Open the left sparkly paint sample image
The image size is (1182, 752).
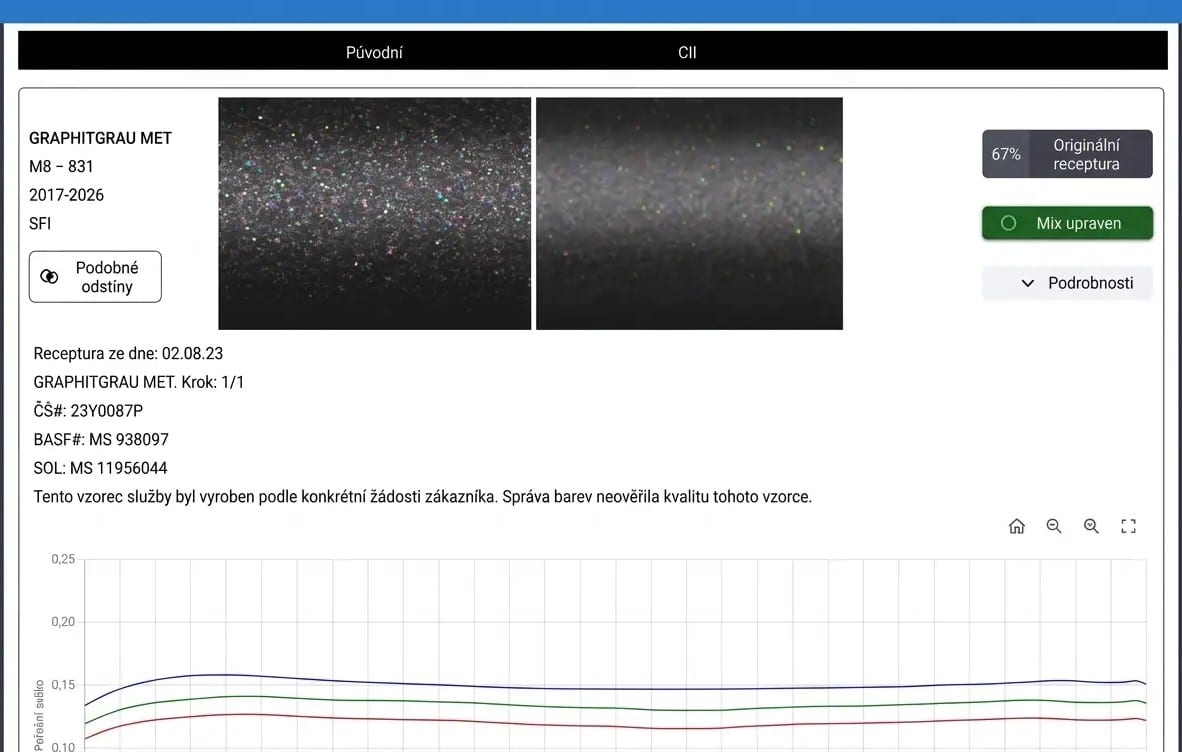tap(374, 213)
